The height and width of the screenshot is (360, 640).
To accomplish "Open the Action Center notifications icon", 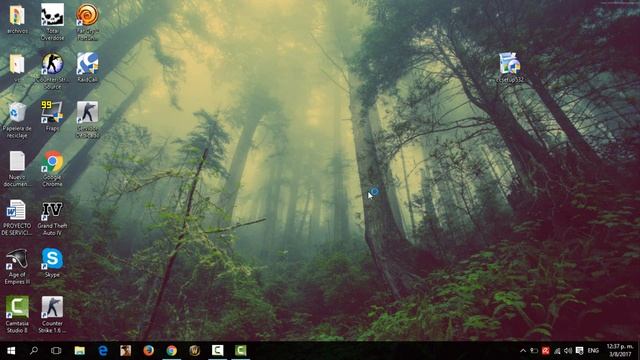I will pyautogui.click(x=579, y=351).
